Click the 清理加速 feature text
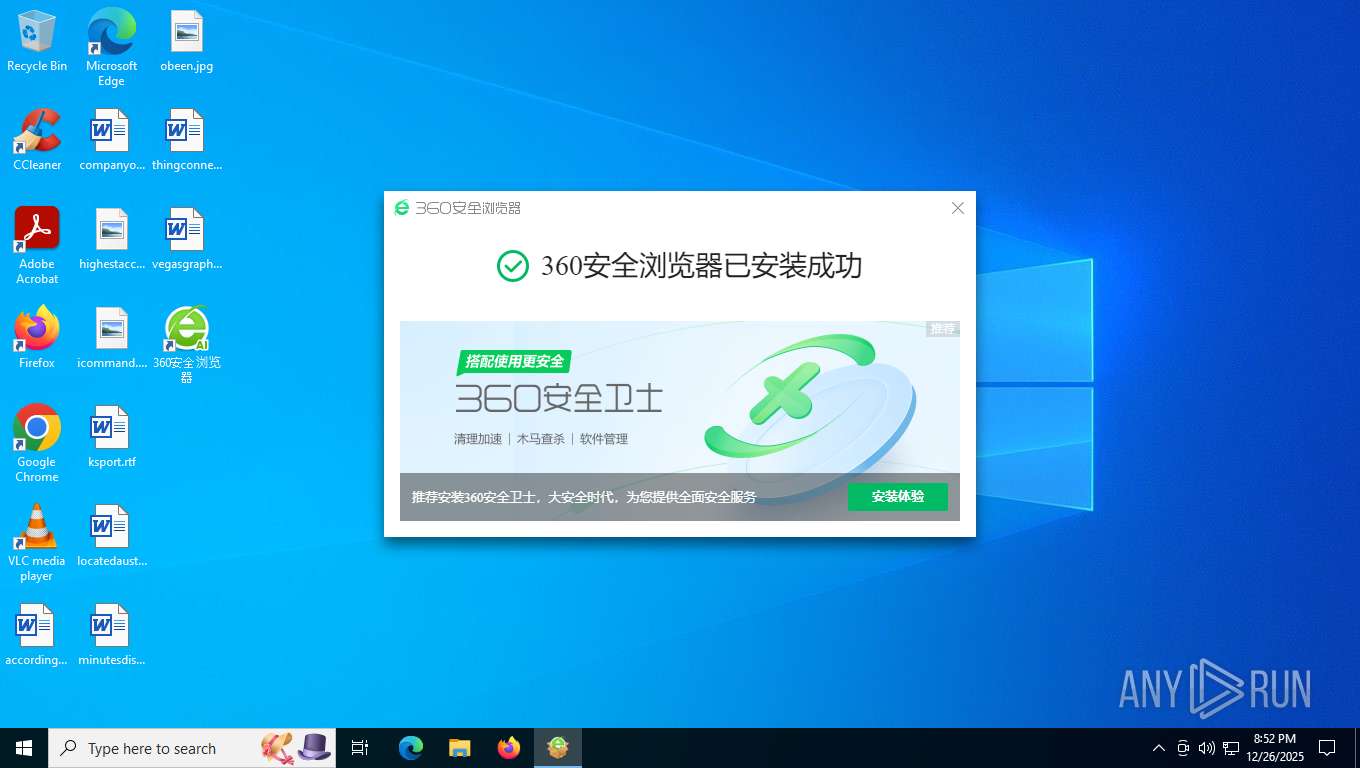 [478, 439]
